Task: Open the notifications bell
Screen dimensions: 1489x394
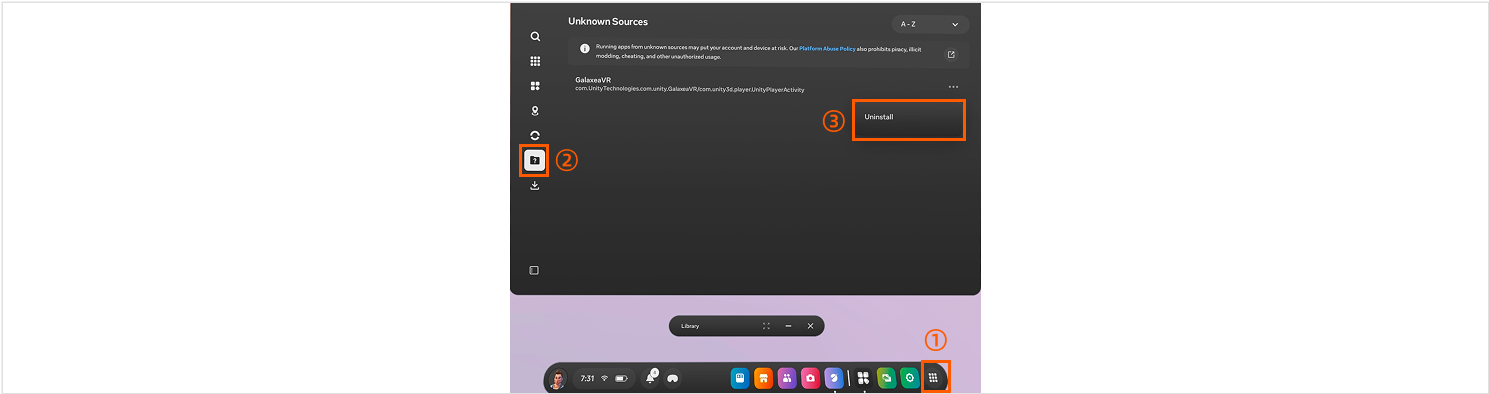Action: pyautogui.click(x=651, y=378)
